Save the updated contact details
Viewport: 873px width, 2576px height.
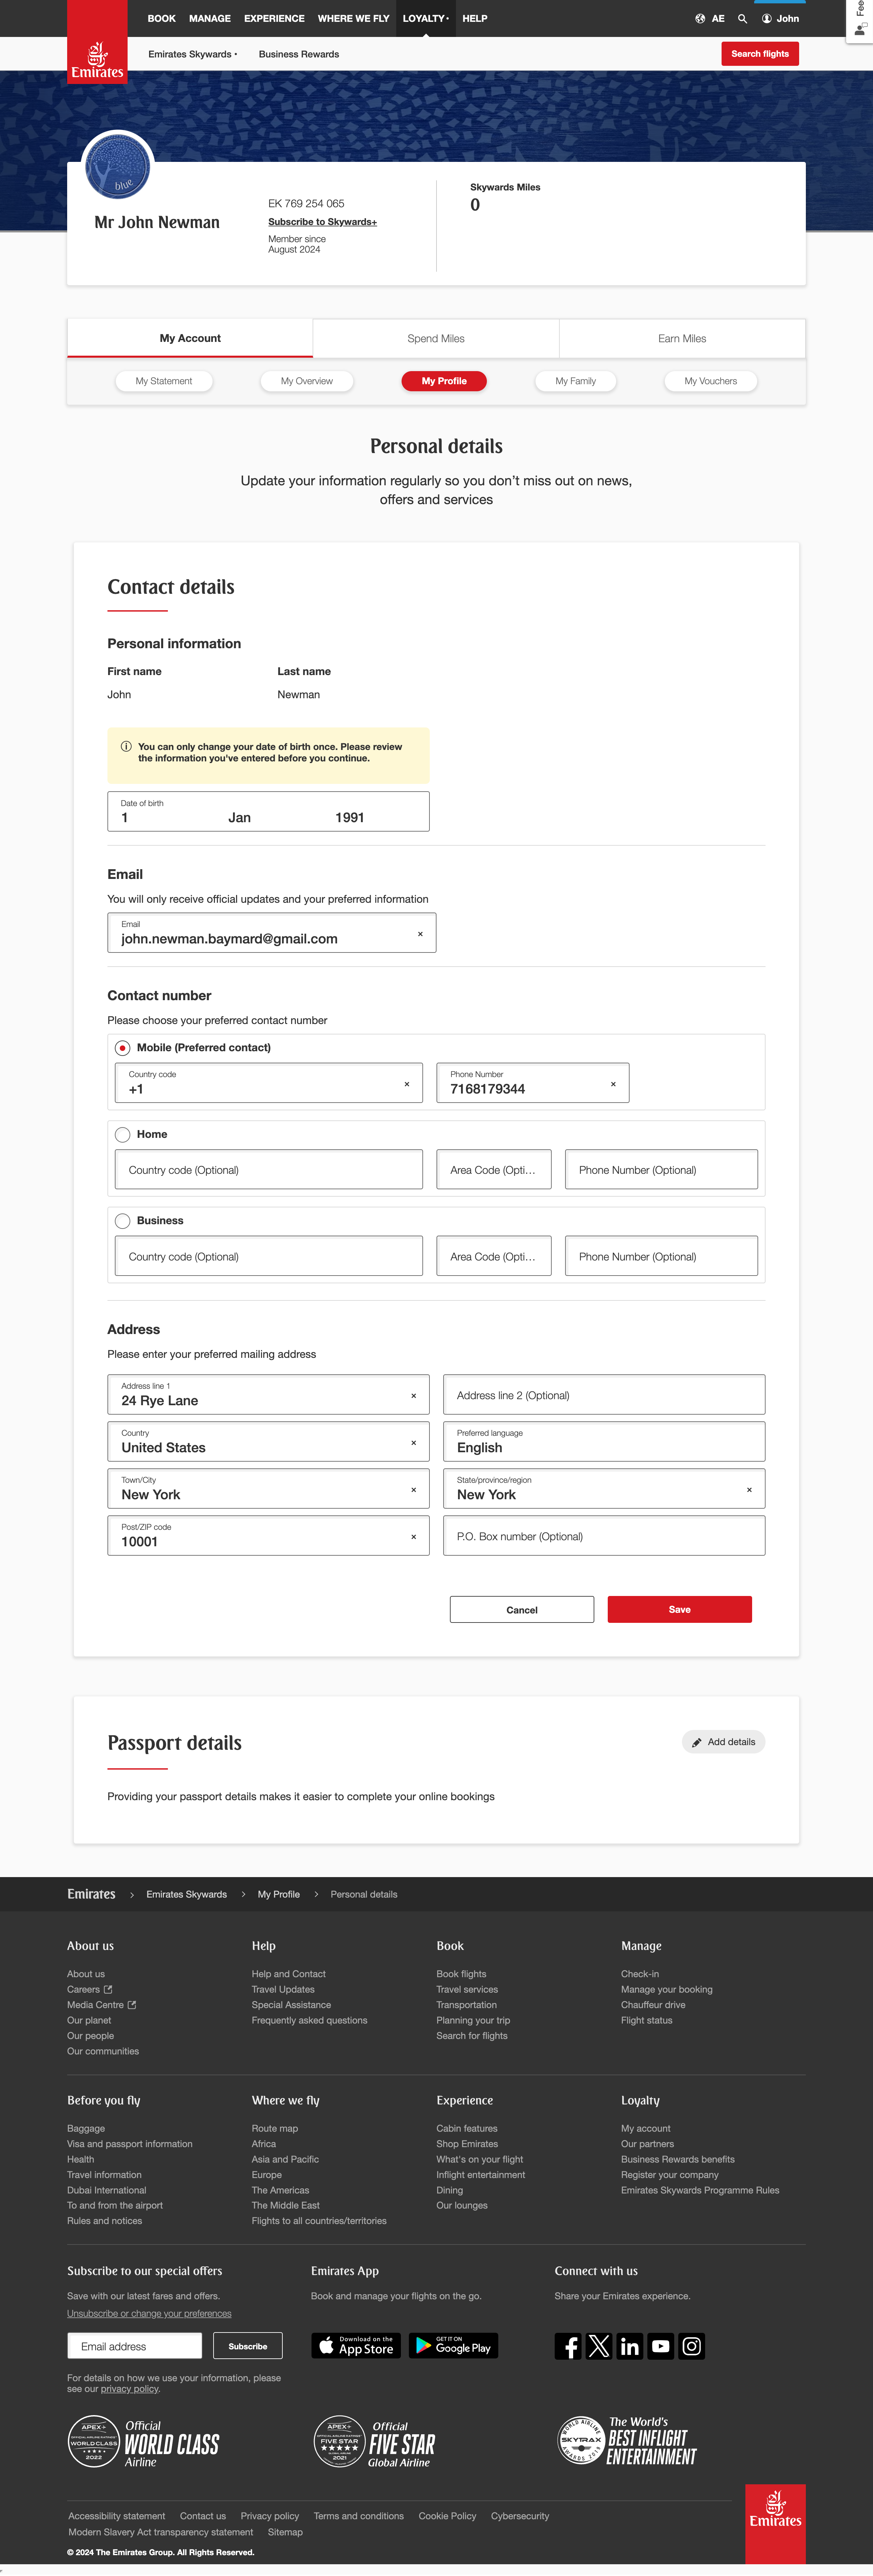[679, 1609]
